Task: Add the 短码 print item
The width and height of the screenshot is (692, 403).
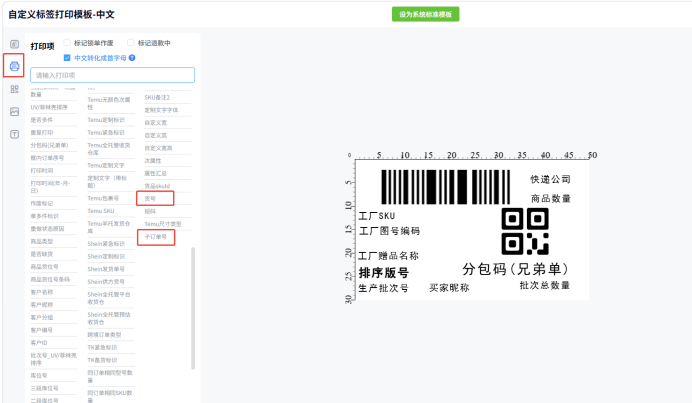Action: [x=150, y=211]
